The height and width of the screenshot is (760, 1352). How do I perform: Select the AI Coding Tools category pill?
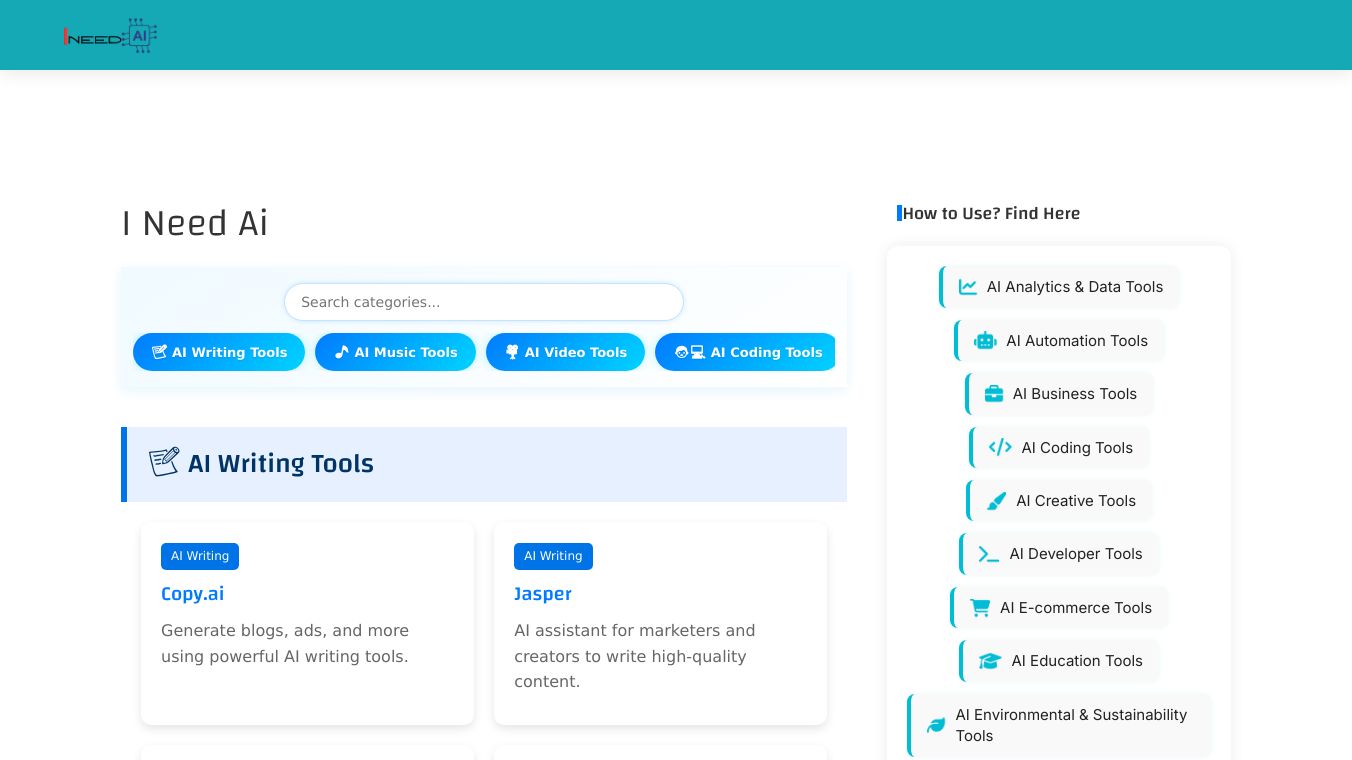click(745, 352)
